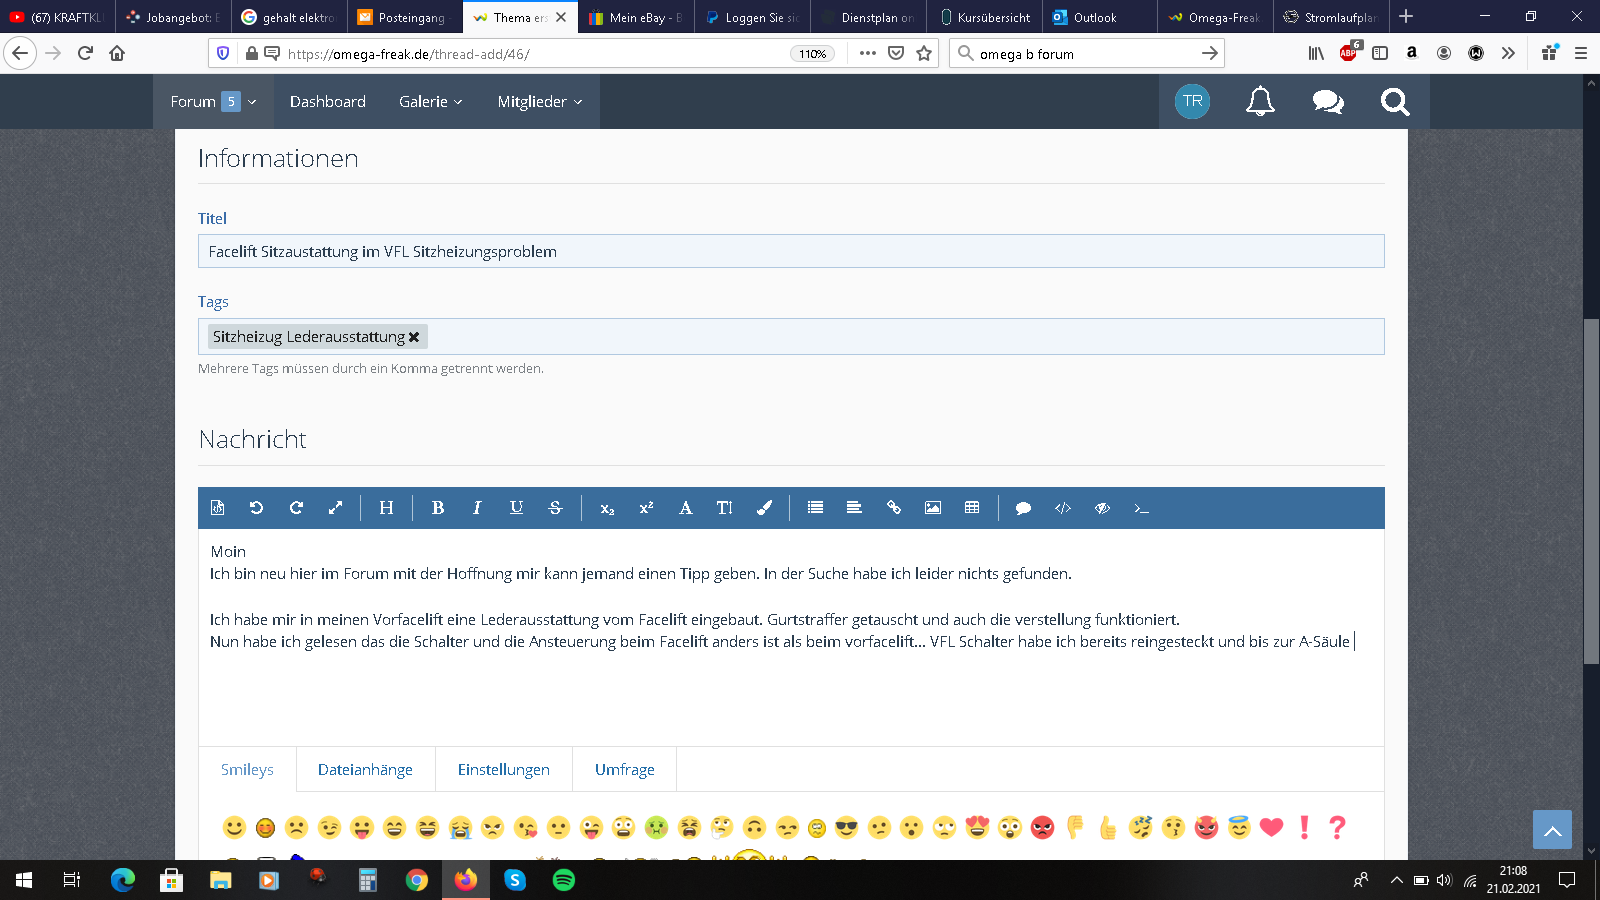
Task: Insert an image using the picture icon
Action: pyautogui.click(x=933, y=508)
